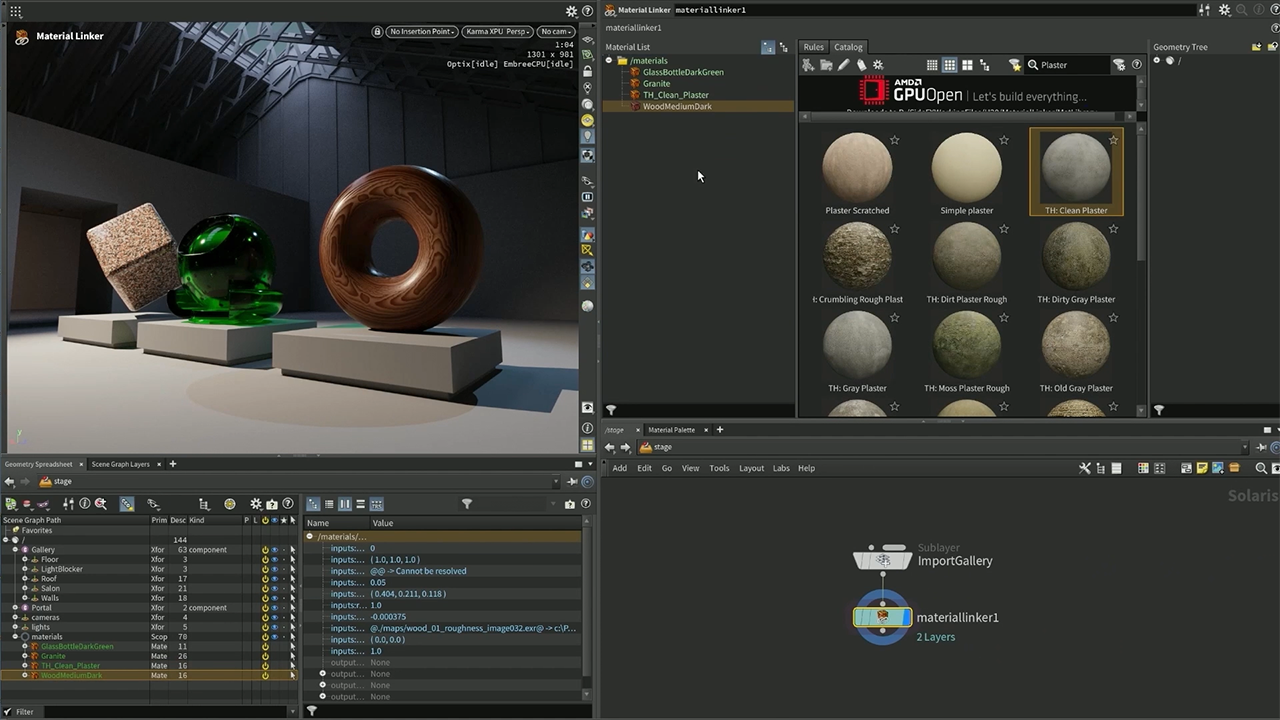
Task: Expand the Portal prim in scene graph
Action: (x=15, y=608)
